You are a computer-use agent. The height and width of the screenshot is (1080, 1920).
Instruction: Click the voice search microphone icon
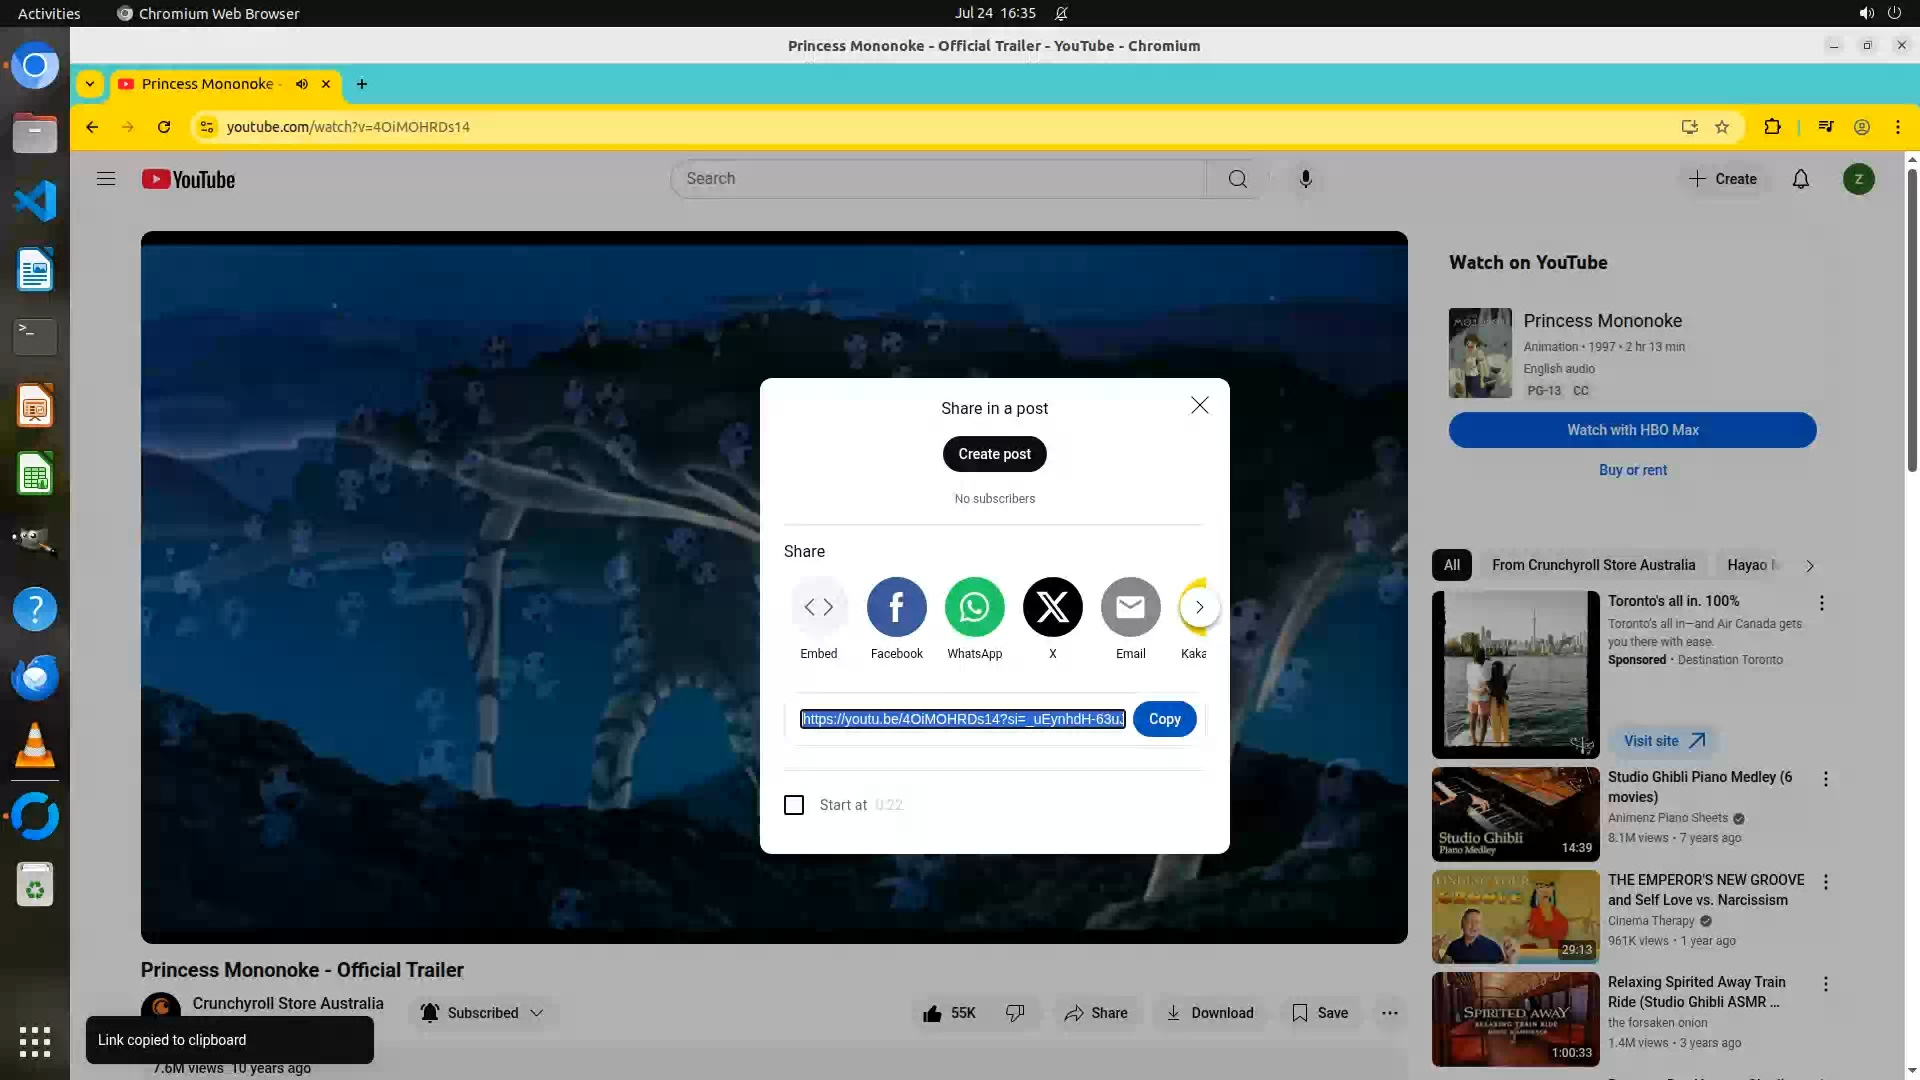point(1305,179)
